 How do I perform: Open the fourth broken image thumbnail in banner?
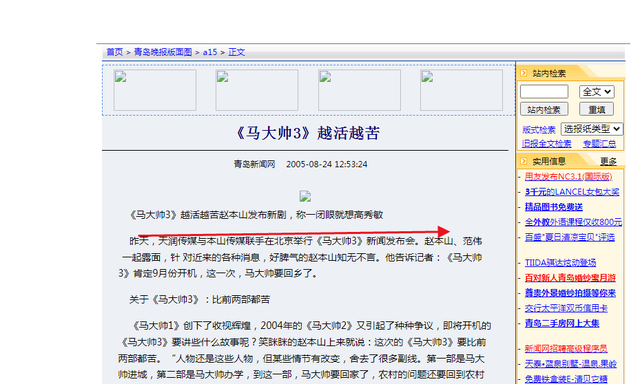point(461,90)
